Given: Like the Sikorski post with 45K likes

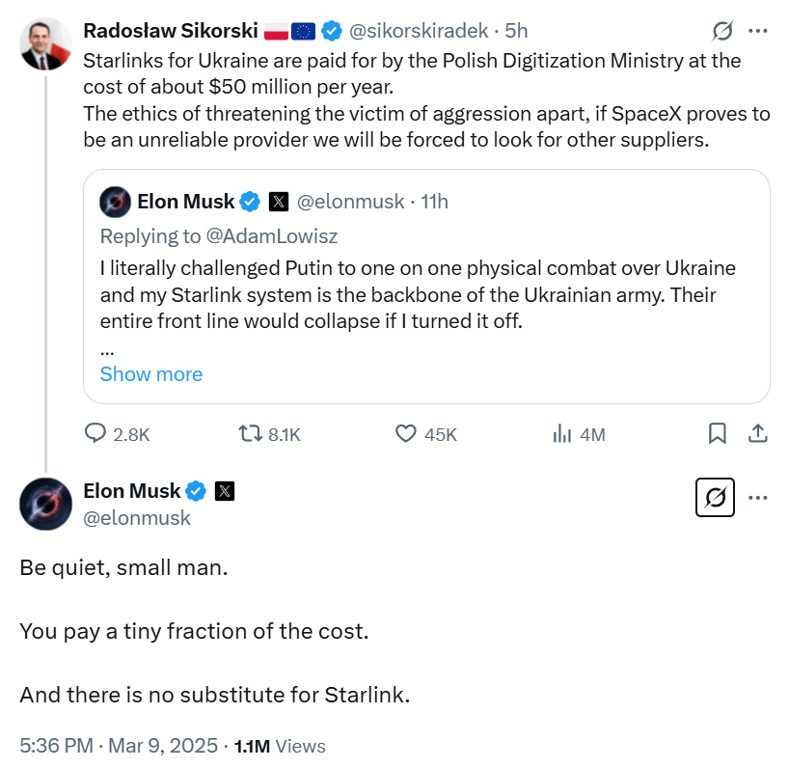Looking at the screenshot, I should point(406,433).
